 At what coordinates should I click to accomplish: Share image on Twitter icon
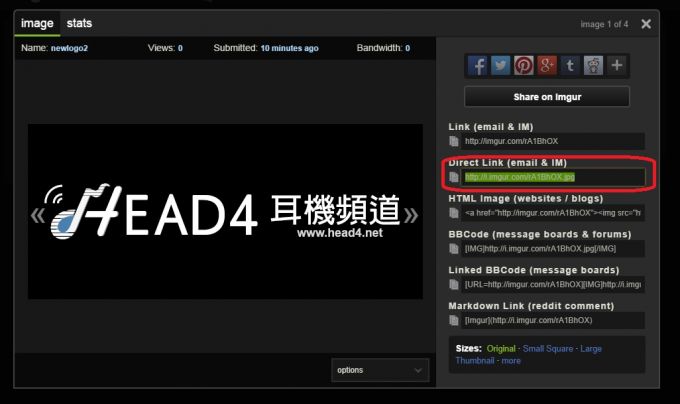tap(500, 66)
